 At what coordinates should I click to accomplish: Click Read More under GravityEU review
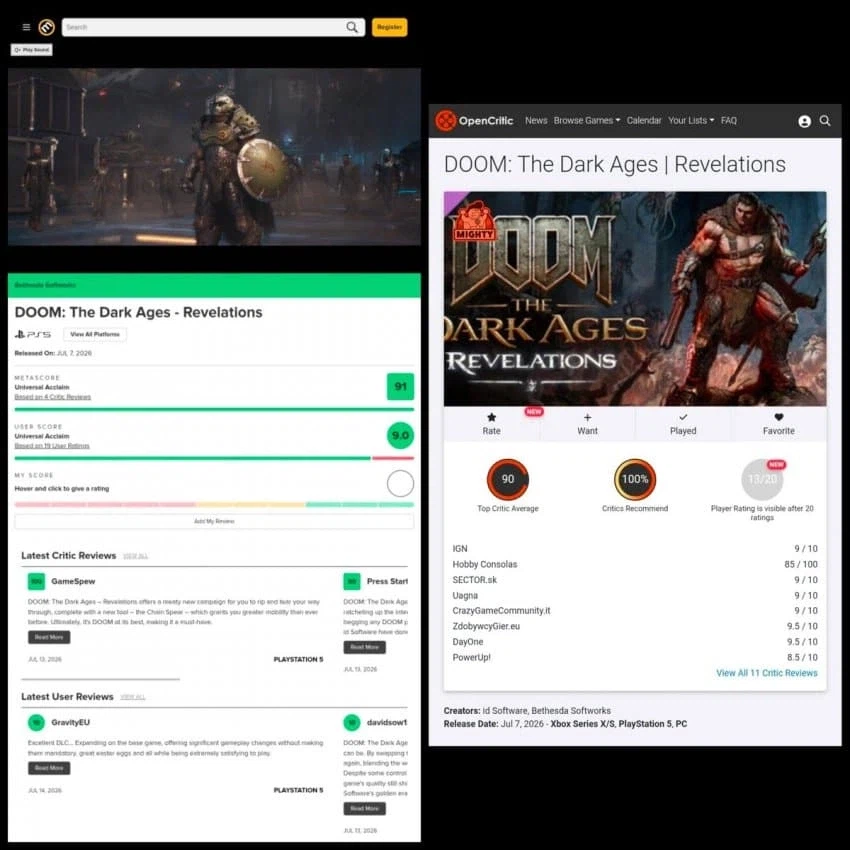(x=49, y=768)
